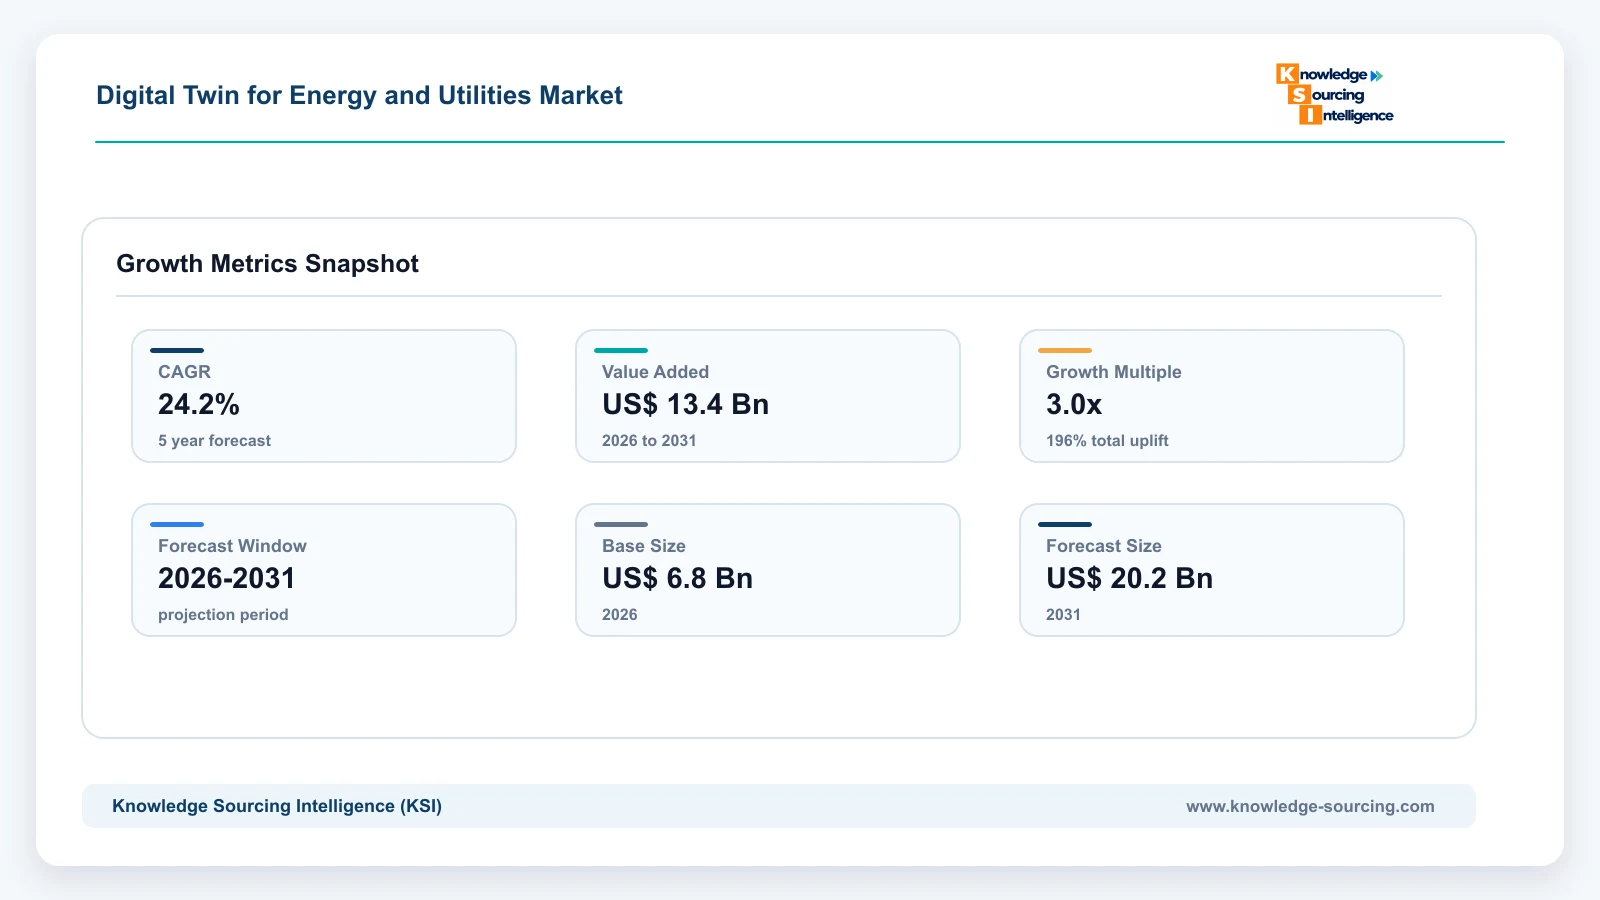Open the www.knowledge-sourcing.com link
Viewport: 1600px width, 900px height.
(x=1310, y=806)
